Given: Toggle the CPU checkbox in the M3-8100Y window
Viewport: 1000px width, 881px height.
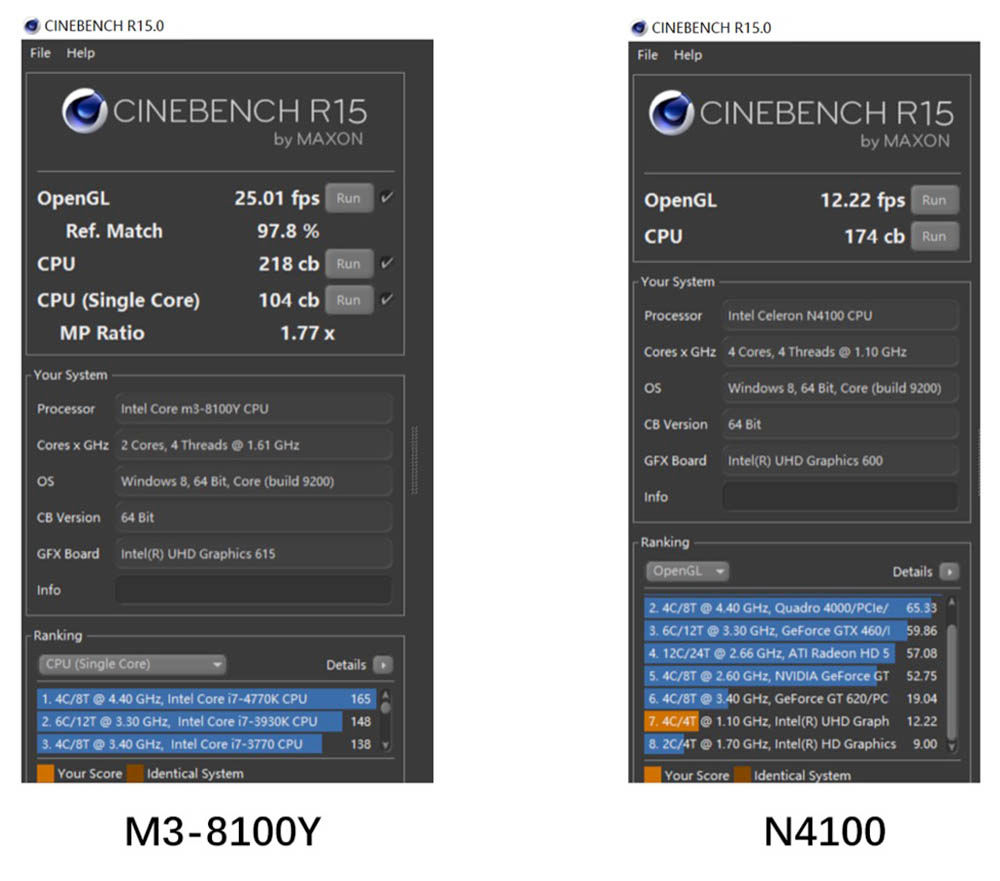Looking at the screenshot, I should [386, 263].
